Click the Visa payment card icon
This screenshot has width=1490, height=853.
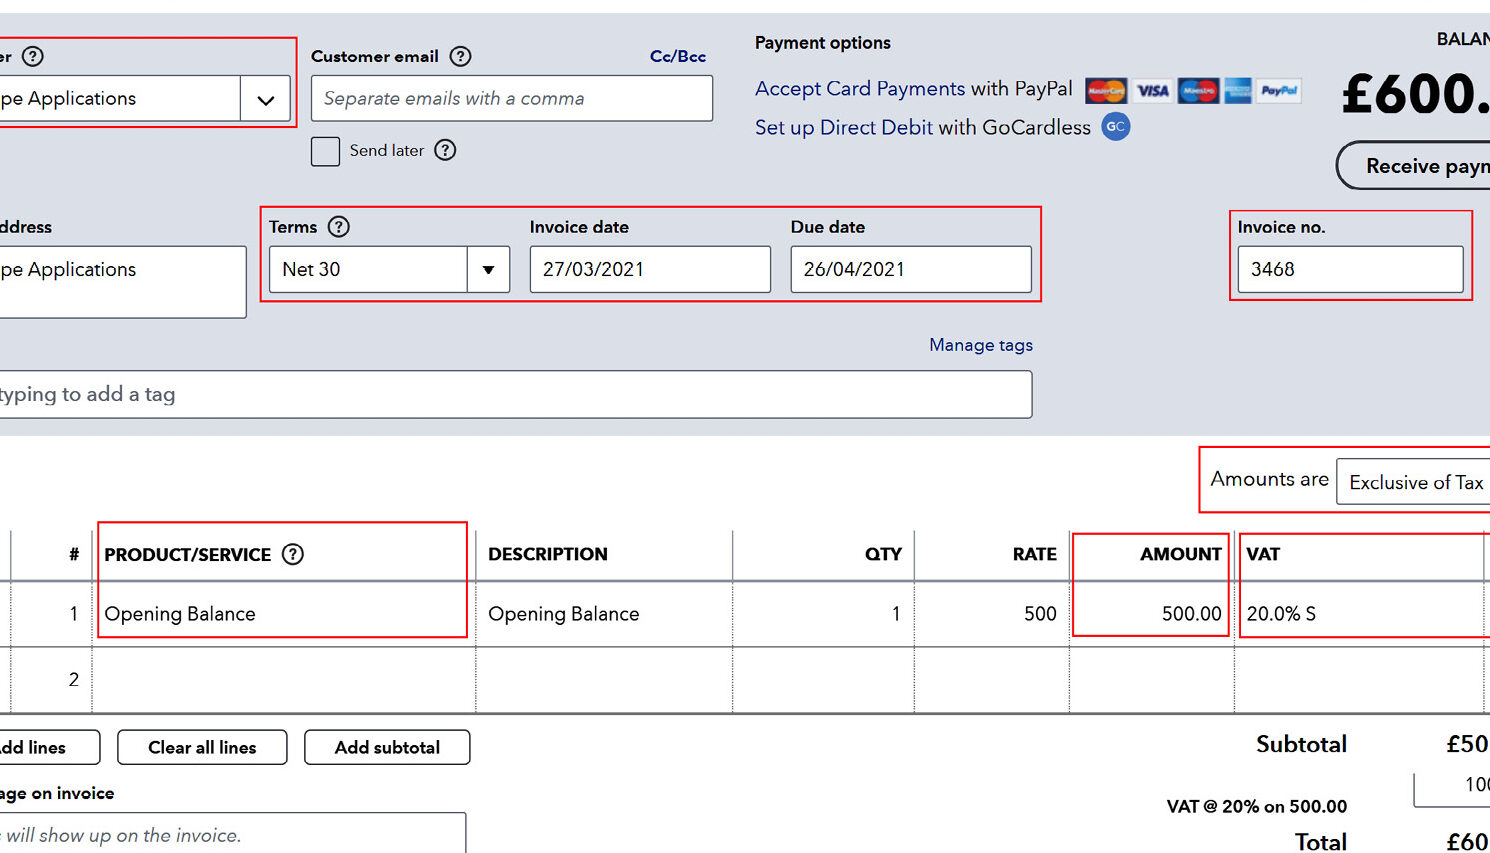[x=1152, y=90]
